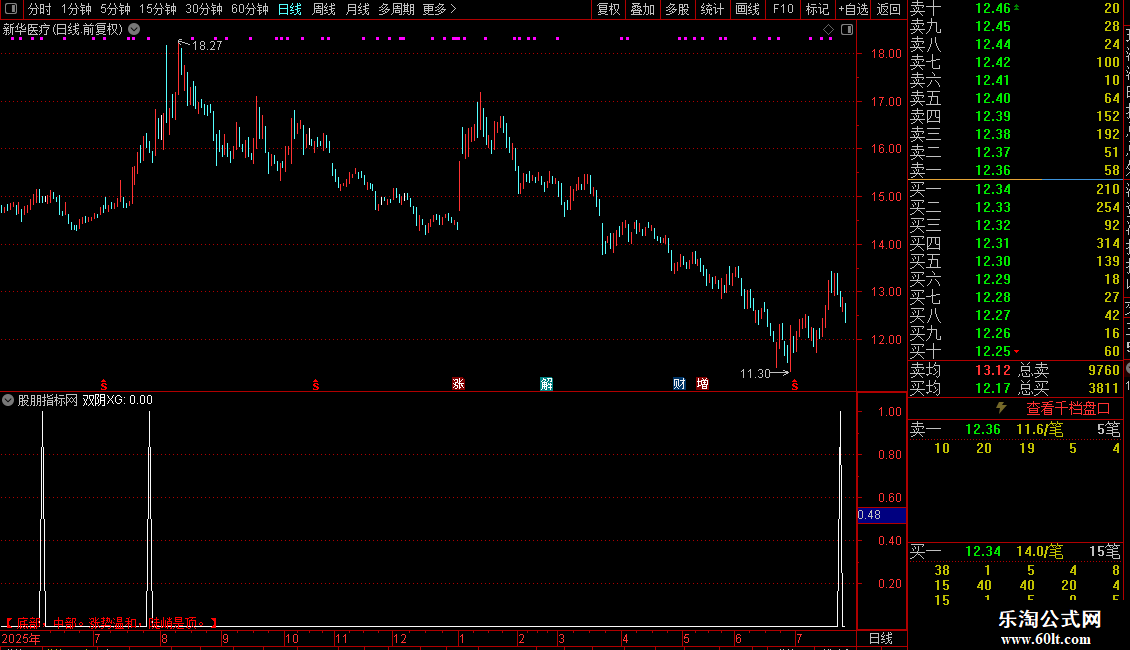Click the 买均 value 12.17

tap(993, 388)
